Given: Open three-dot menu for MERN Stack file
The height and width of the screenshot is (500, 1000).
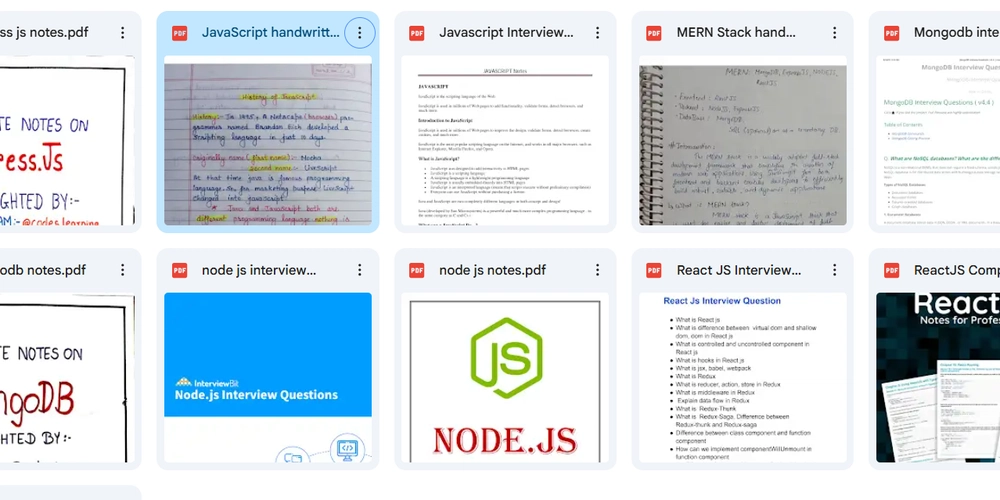Looking at the screenshot, I should click(834, 33).
